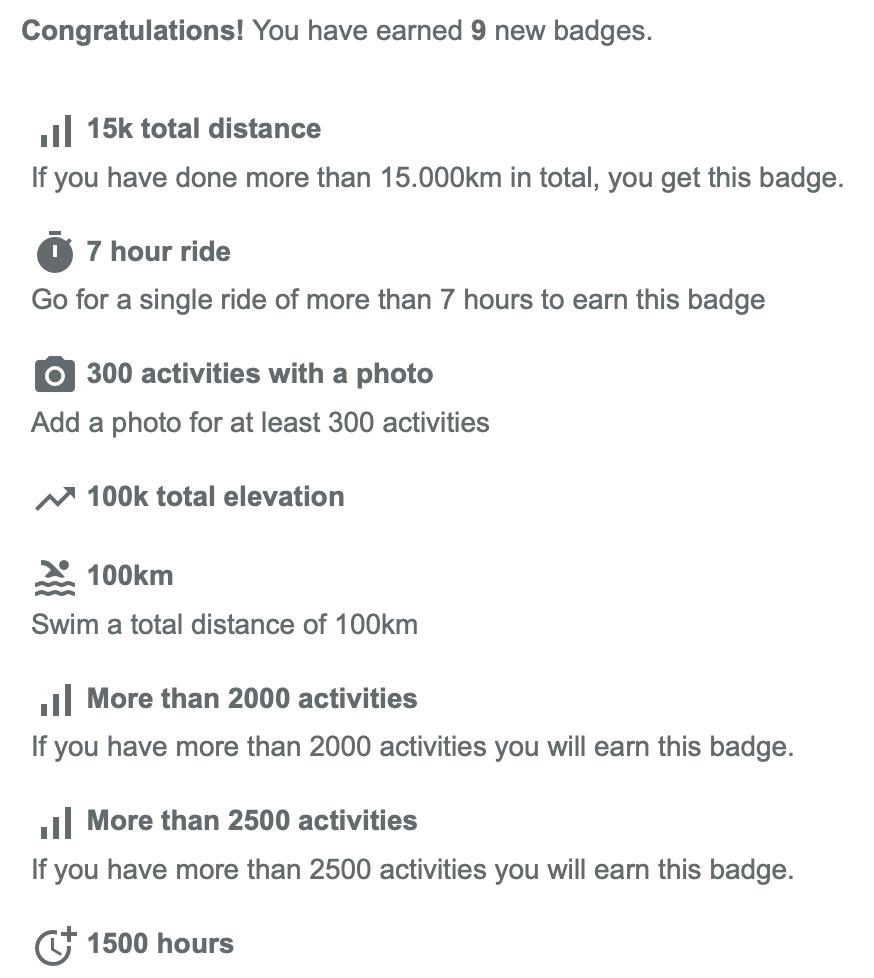874x978 pixels.
Task: Click the camera icon for 300 activities
Action: [55, 374]
